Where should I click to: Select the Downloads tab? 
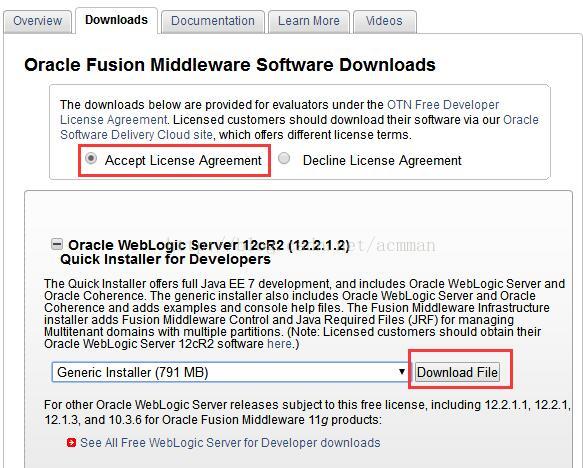[116, 20]
